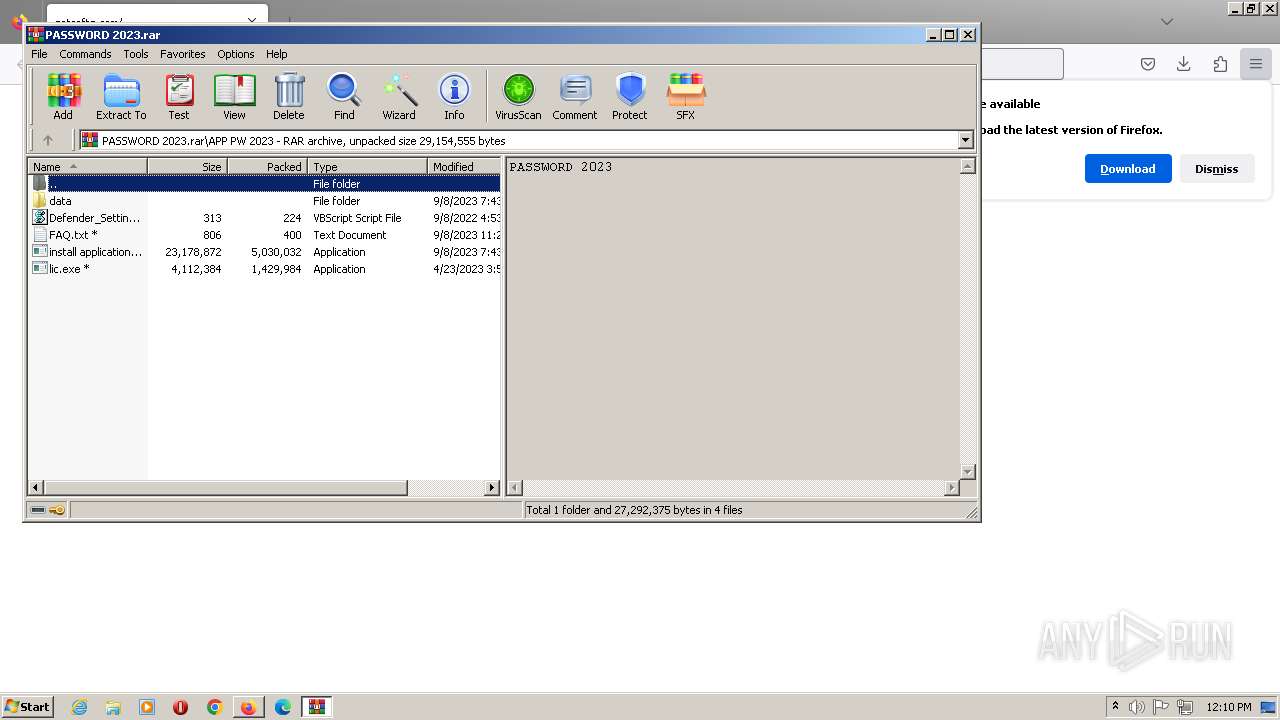1280x720 pixels.
Task: Click the Extract To toolbar icon
Action: (x=121, y=97)
